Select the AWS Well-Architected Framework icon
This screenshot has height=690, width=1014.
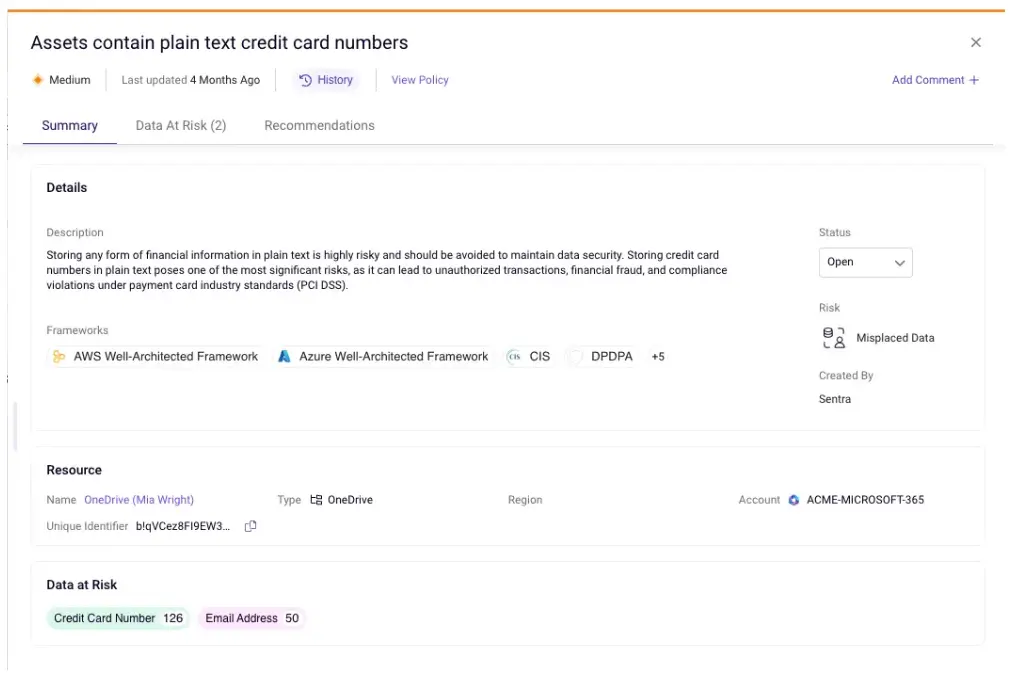pos(59,356)
